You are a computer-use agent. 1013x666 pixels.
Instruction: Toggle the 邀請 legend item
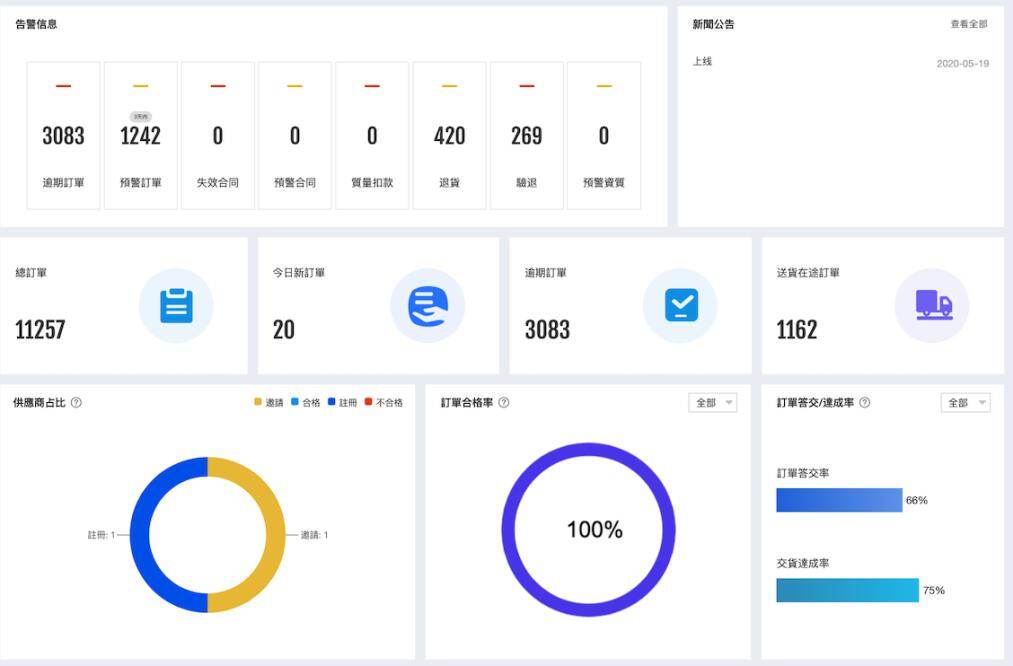(269, 403)
